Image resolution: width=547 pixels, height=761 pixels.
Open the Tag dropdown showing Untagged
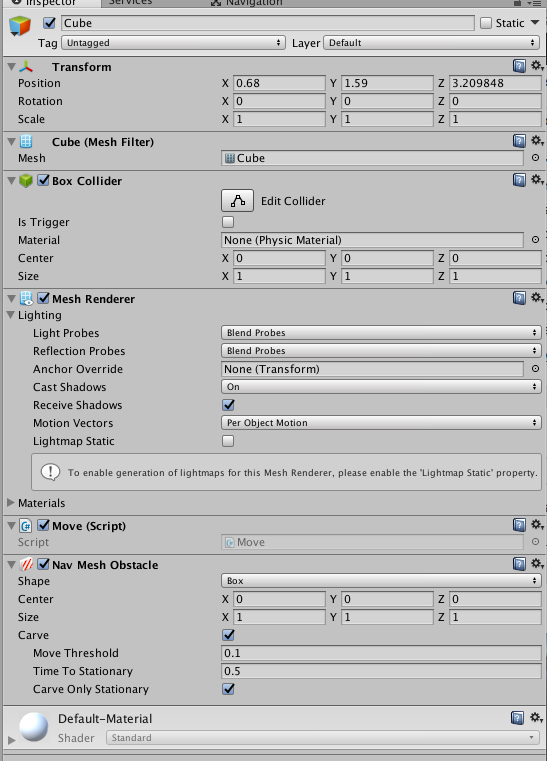point(173,43)
